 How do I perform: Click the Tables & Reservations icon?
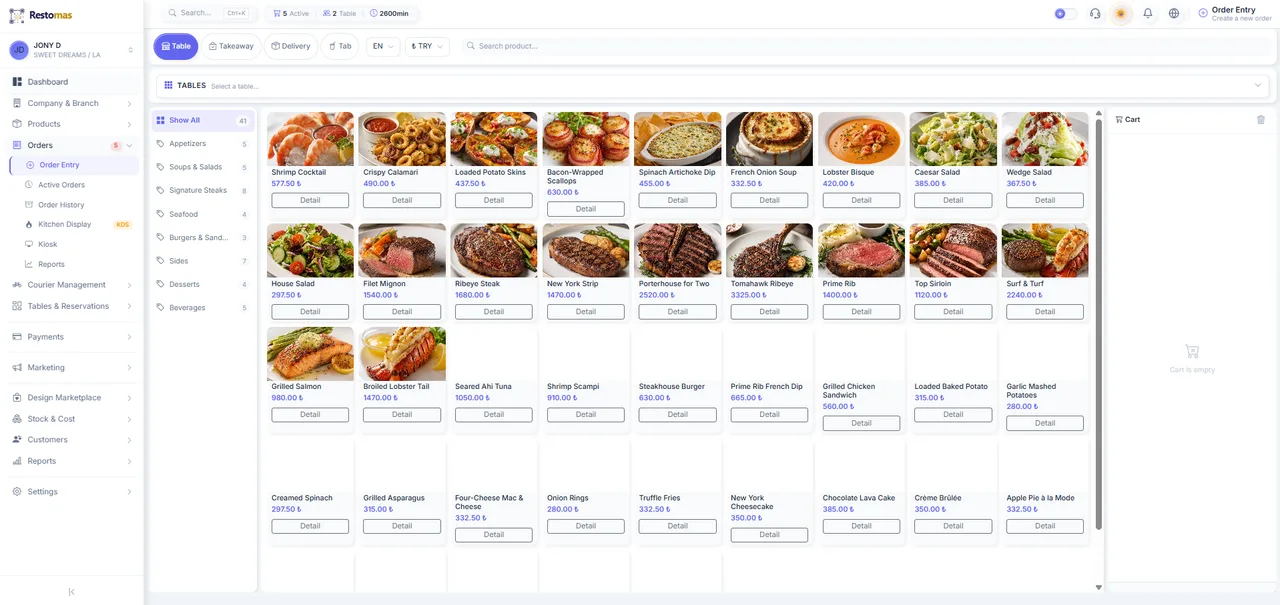(17, 306)
